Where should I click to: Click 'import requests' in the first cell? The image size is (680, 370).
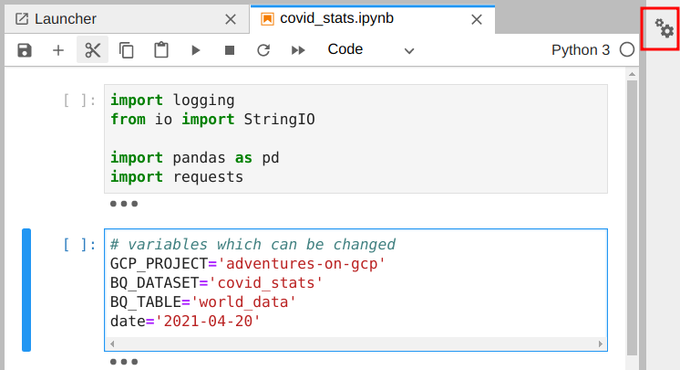point(177,177)
